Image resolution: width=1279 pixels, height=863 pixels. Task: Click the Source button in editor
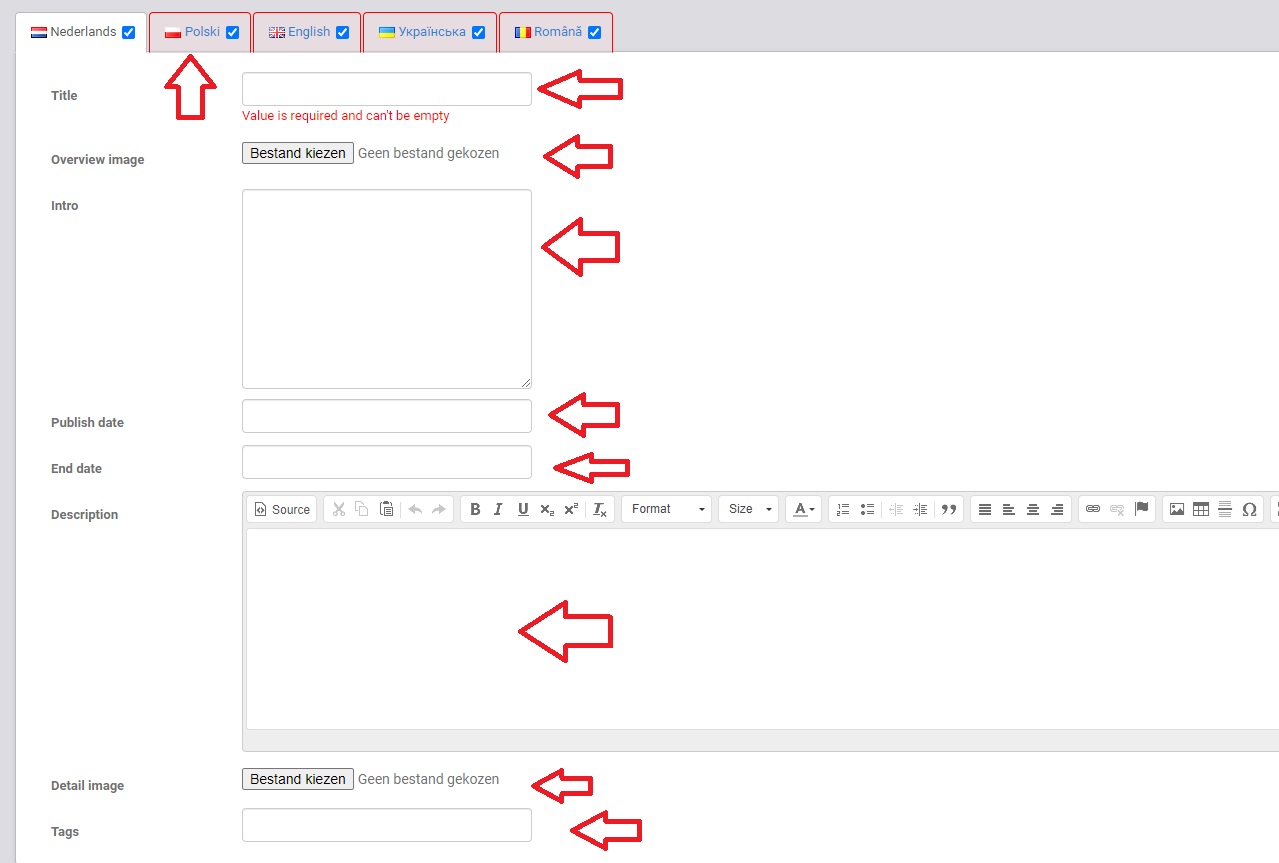282,509
